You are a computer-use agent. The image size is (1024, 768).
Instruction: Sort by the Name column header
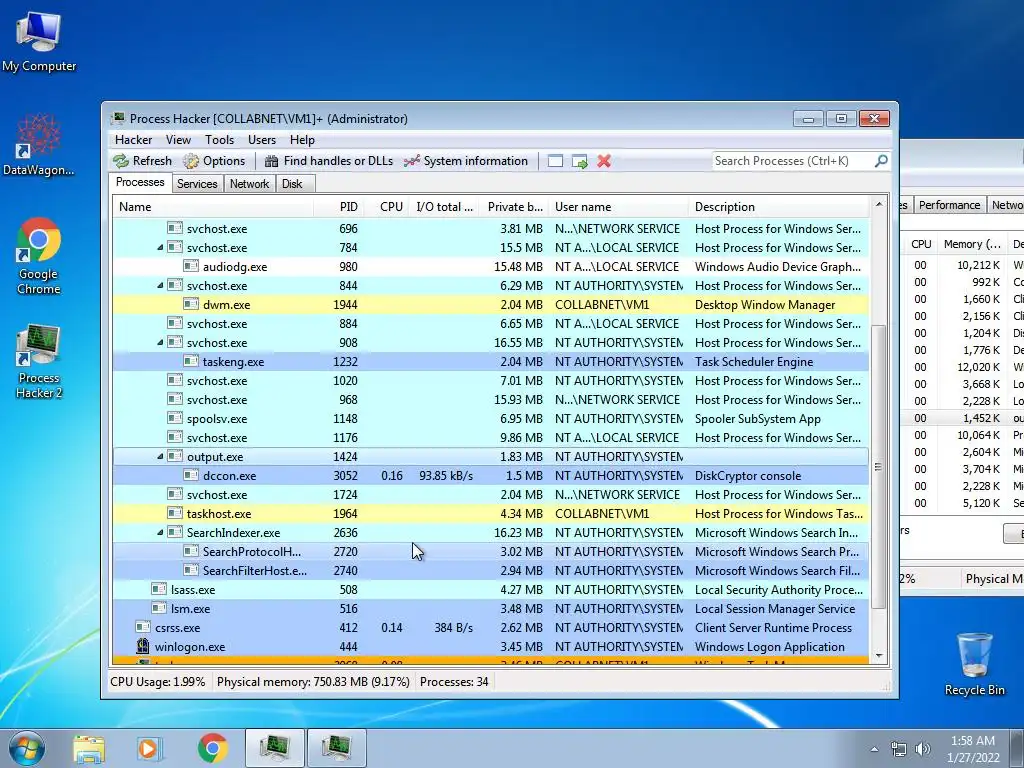coord(213,207)
